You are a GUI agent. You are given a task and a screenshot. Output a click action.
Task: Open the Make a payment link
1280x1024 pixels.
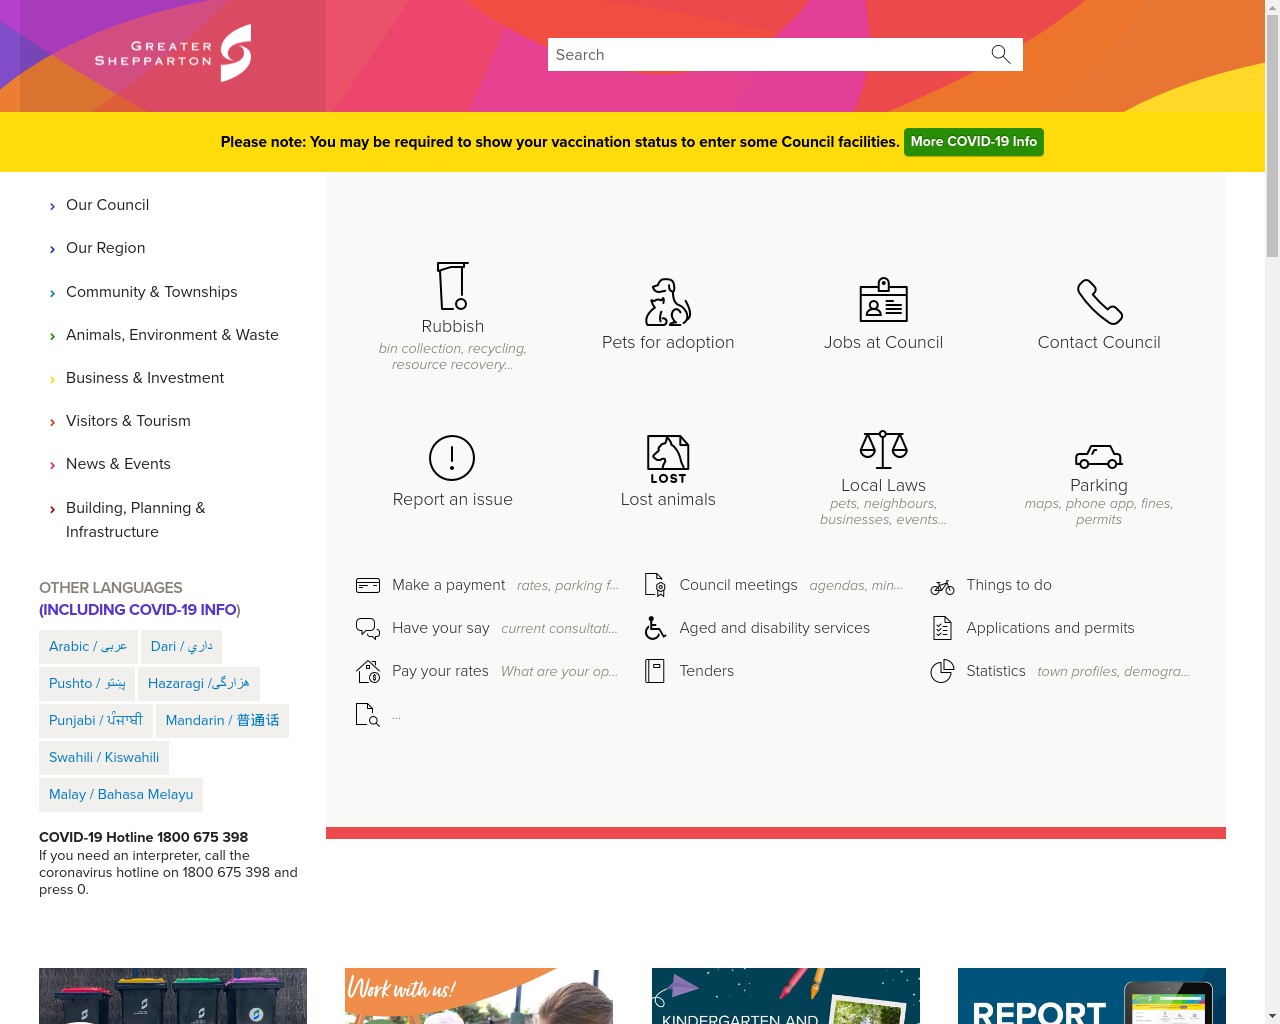(448, 585)
